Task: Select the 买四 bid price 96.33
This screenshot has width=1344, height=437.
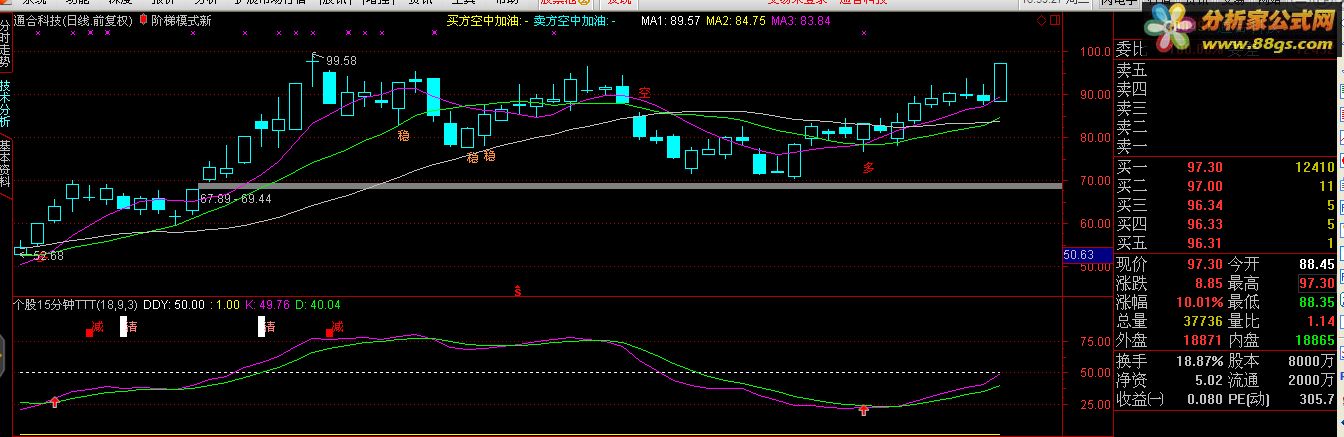Action: [1204, 224]
